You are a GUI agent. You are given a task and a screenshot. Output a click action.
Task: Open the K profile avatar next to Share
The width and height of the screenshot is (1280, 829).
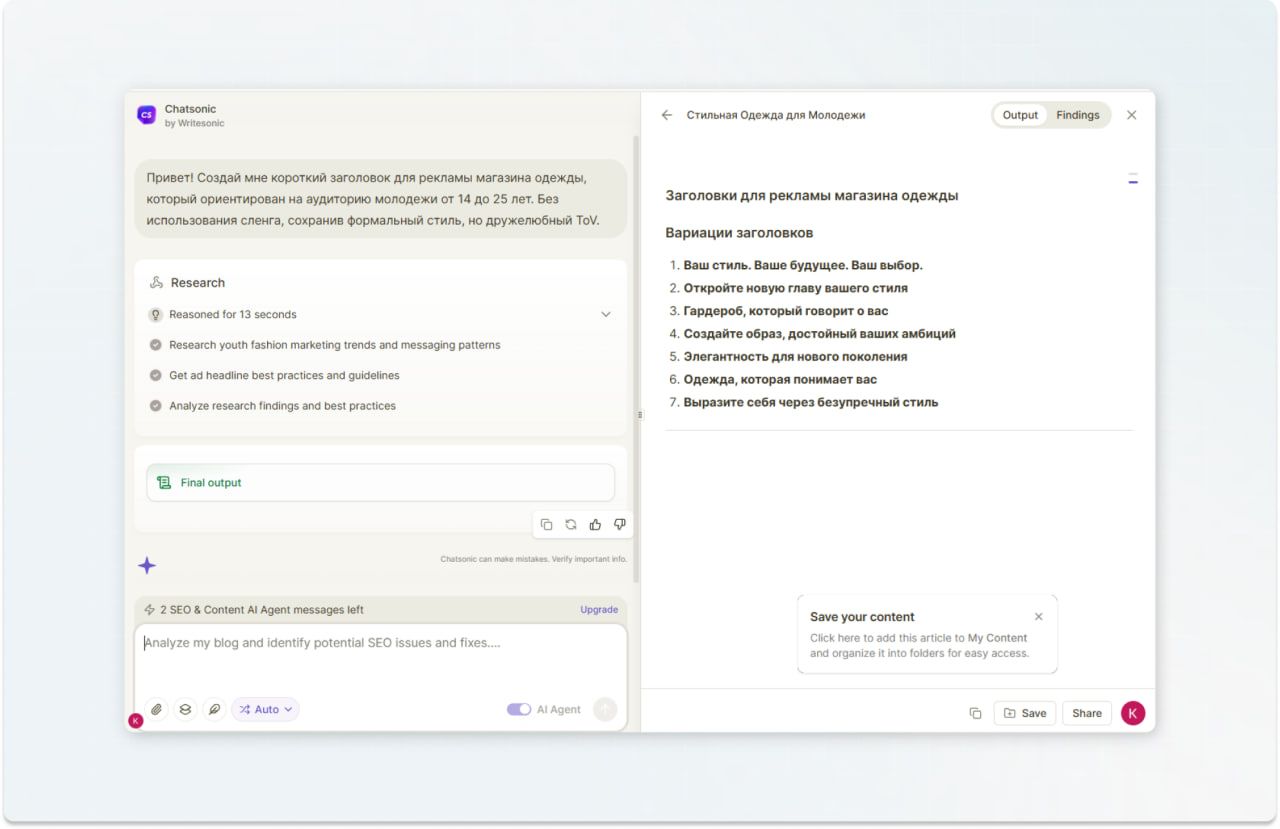point(1133,713)
